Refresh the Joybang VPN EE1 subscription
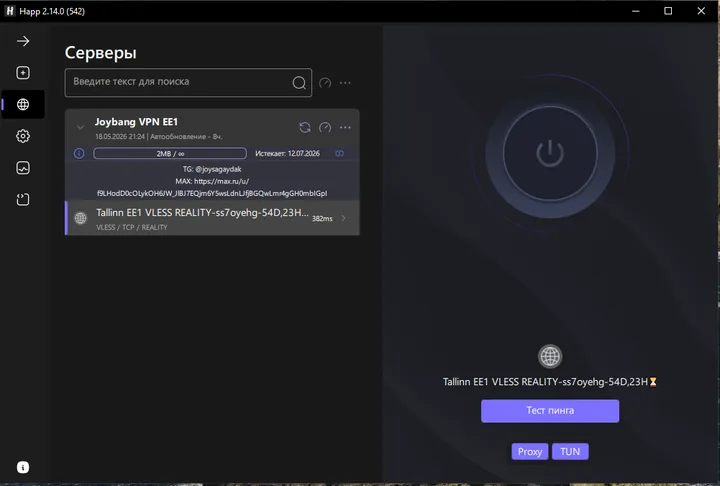The width and height of the screenshot is (720, 486). click(305, 127)
